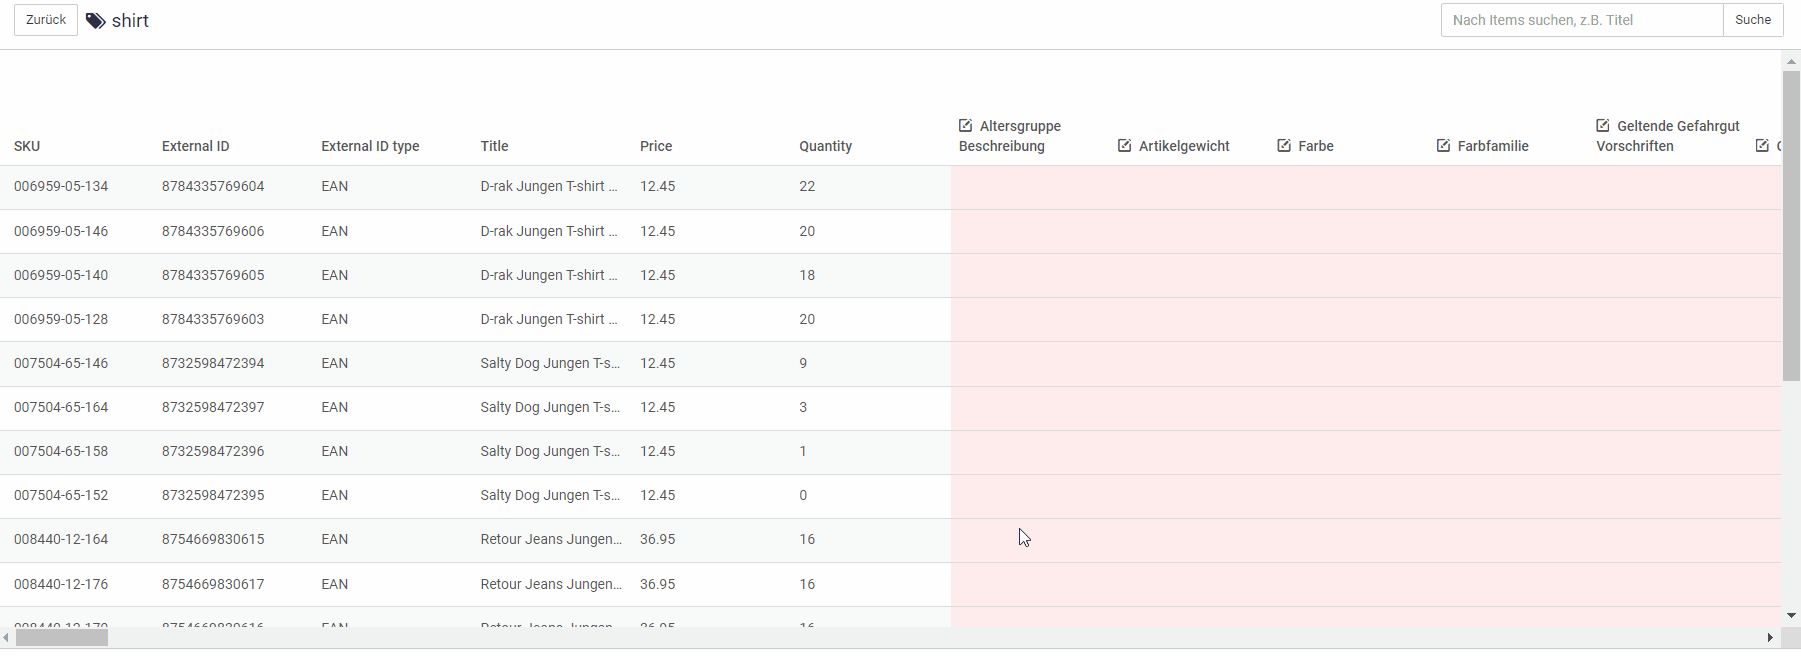Click edit icon for Geltende Gefahrgut Vorschriften

coord(1603,126)
